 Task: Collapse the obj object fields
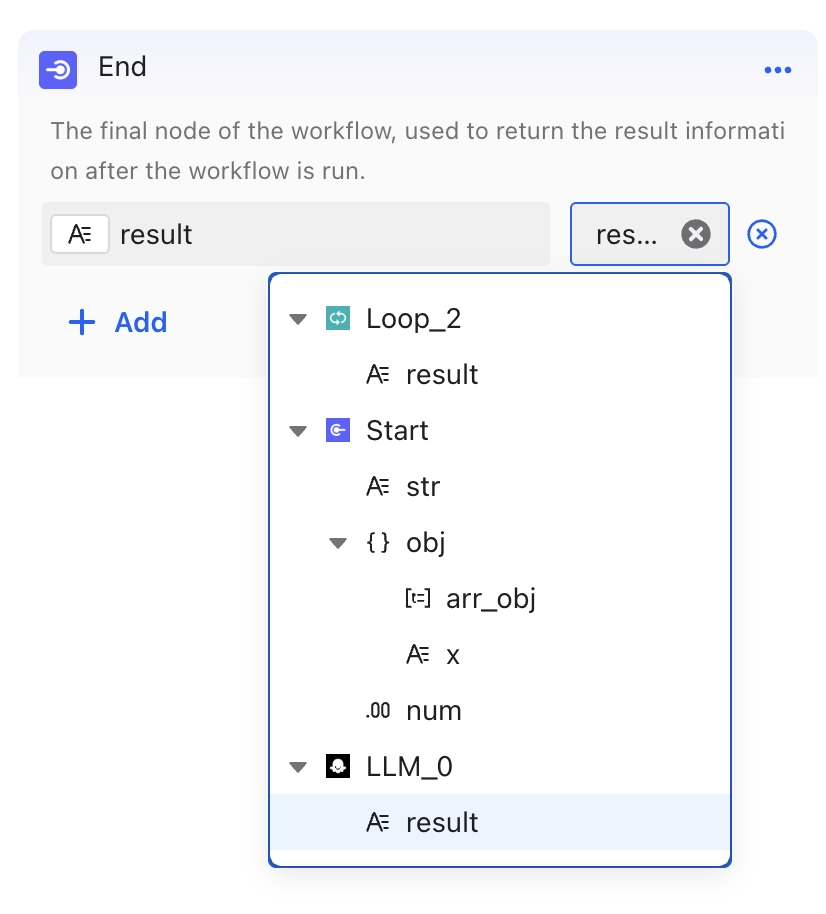[x=338, y=543]
